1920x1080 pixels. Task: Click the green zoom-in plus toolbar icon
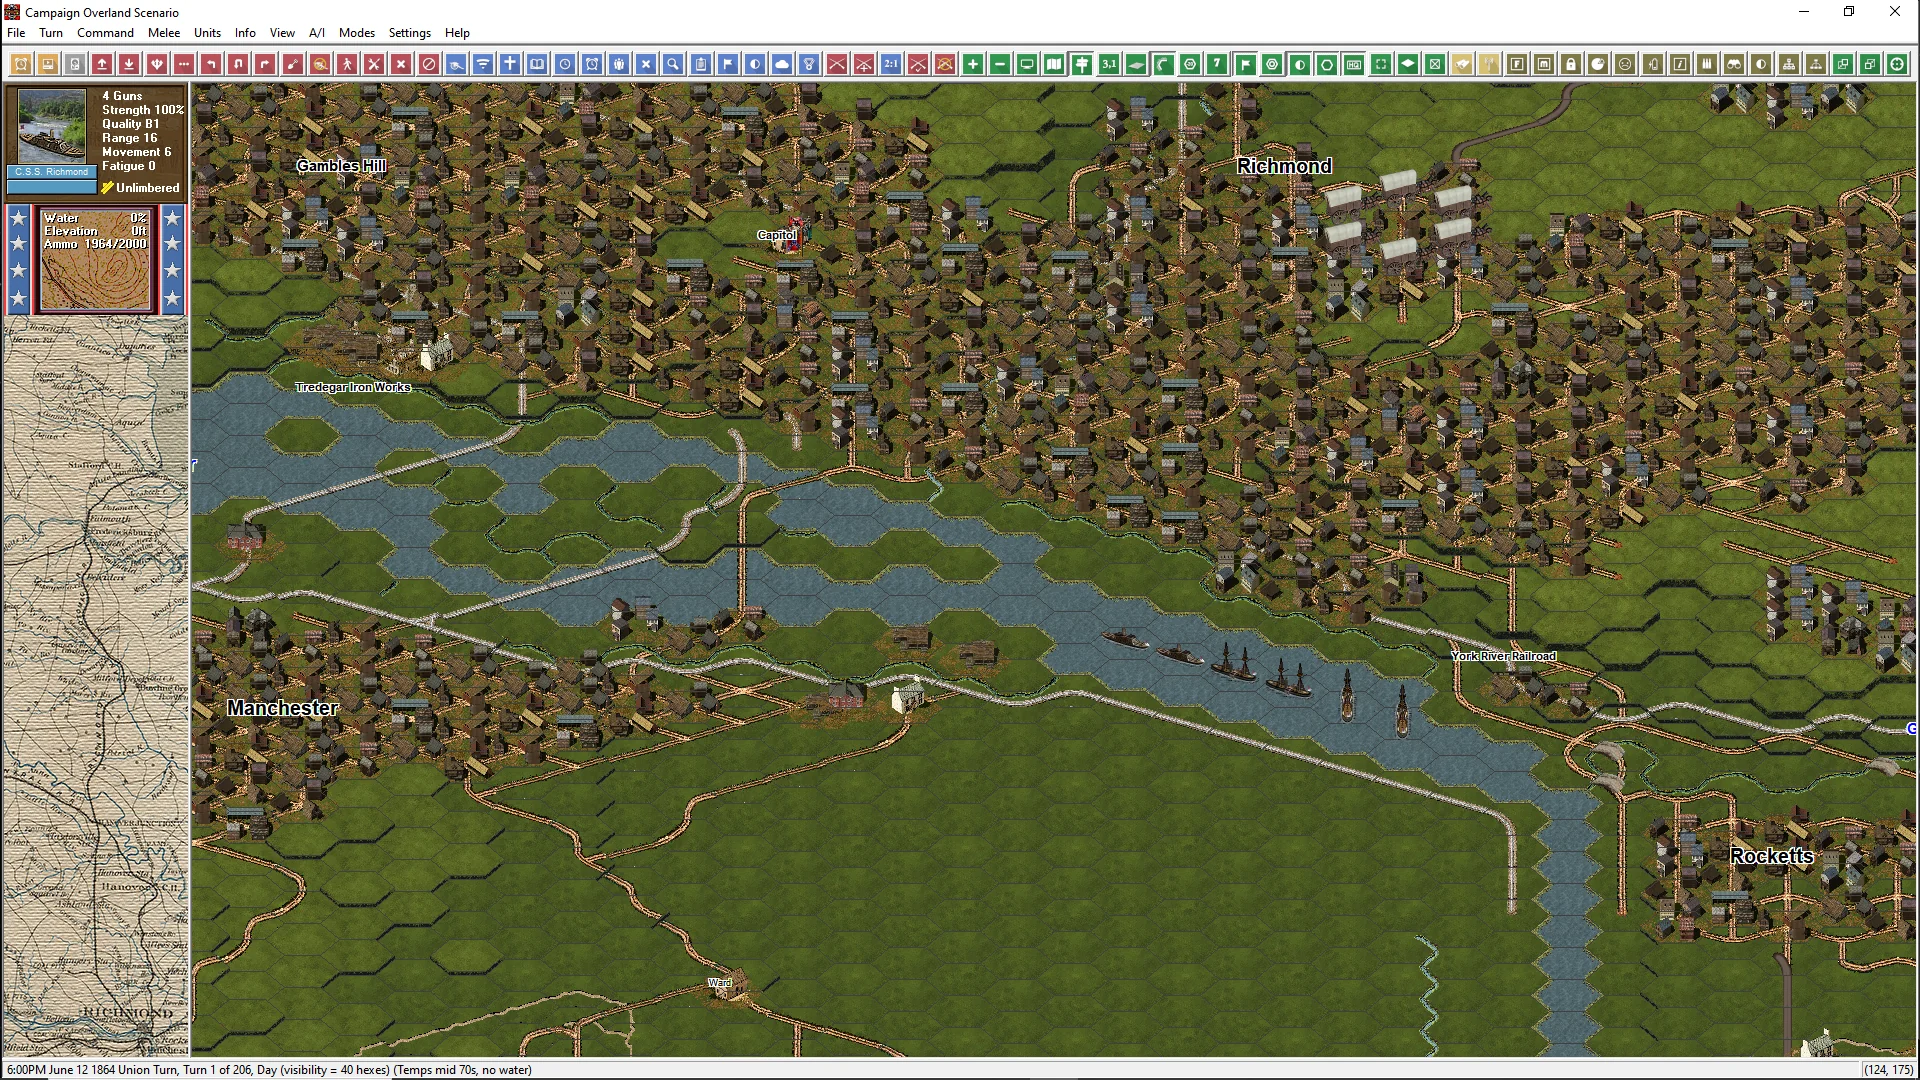[x=972, y=64]
